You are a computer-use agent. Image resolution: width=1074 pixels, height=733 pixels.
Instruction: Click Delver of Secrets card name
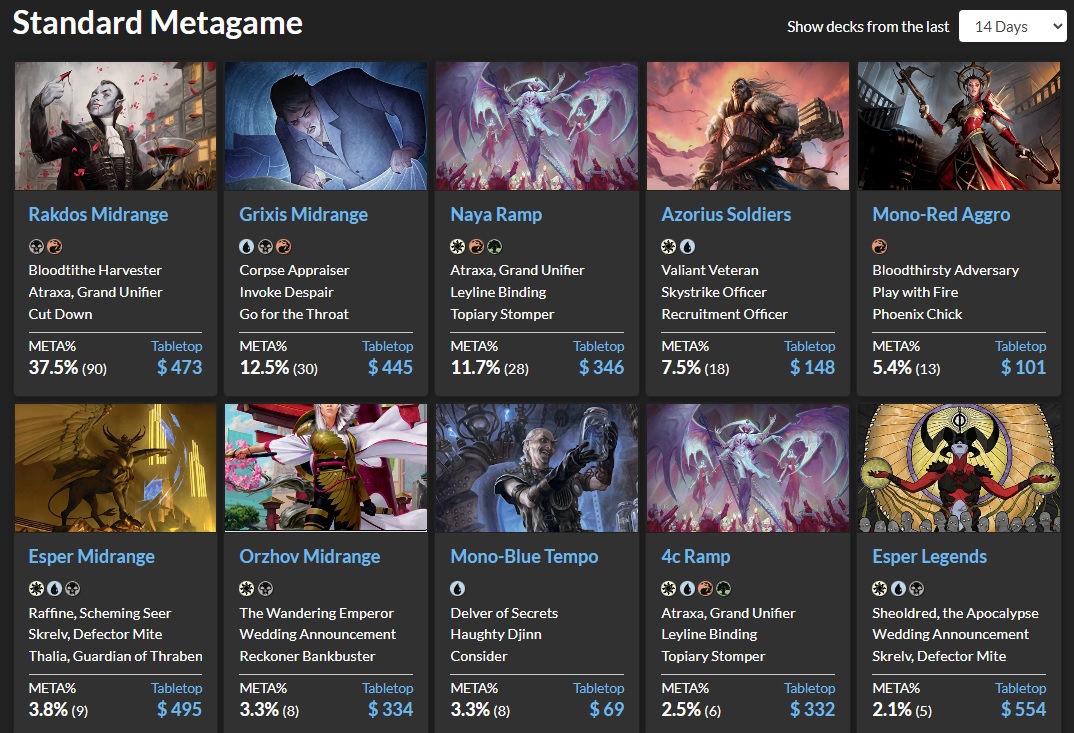point(504,613)
